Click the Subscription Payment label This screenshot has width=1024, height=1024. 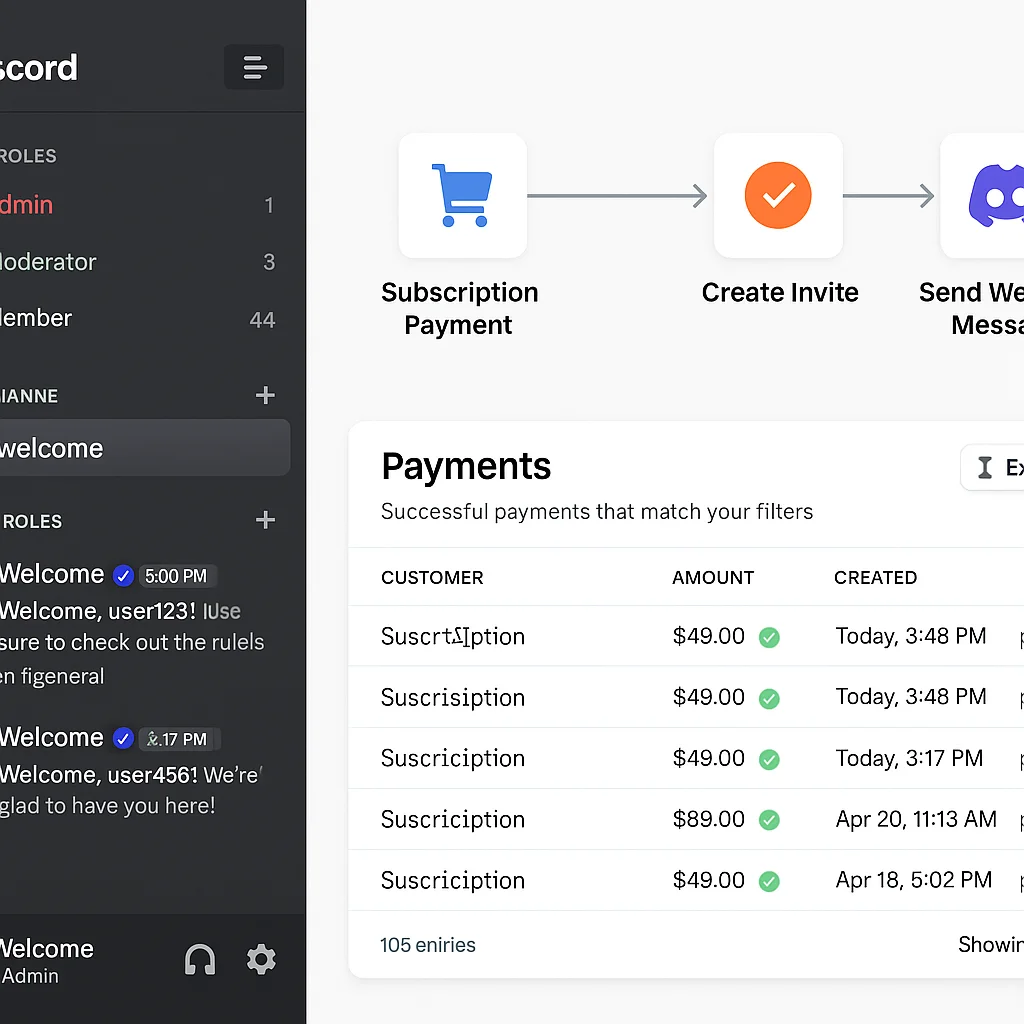pos(459,309)
